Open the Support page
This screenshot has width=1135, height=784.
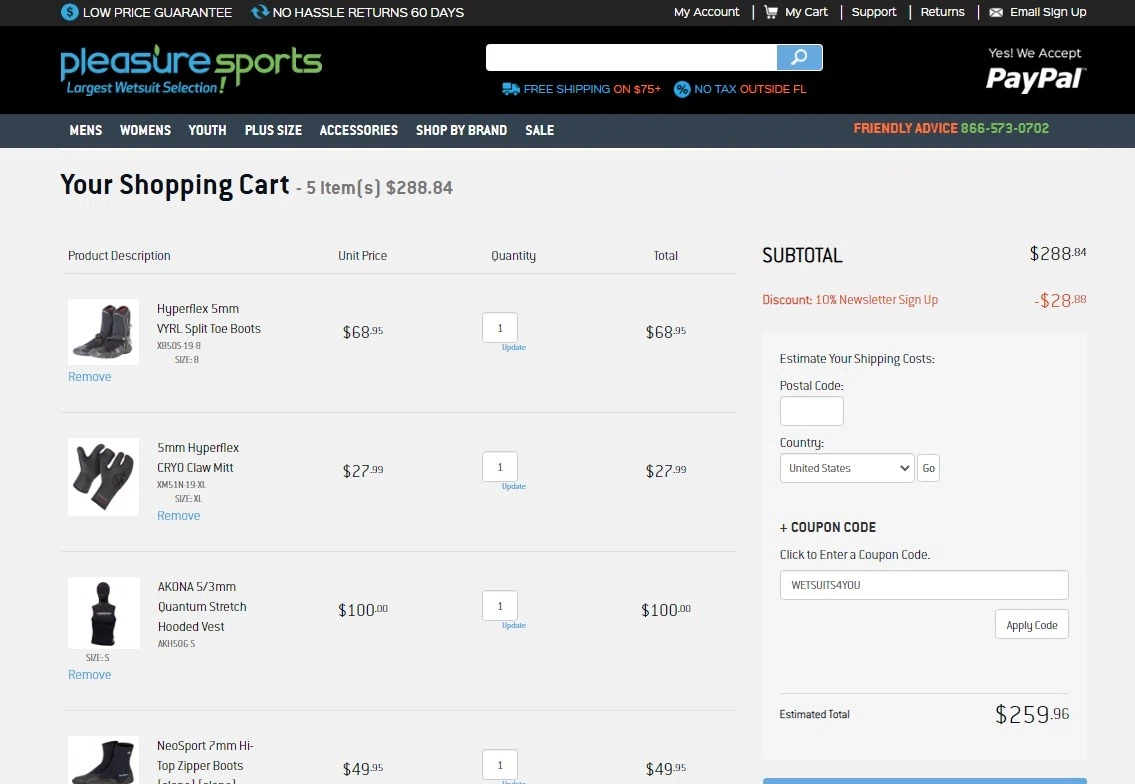point(874,12)
